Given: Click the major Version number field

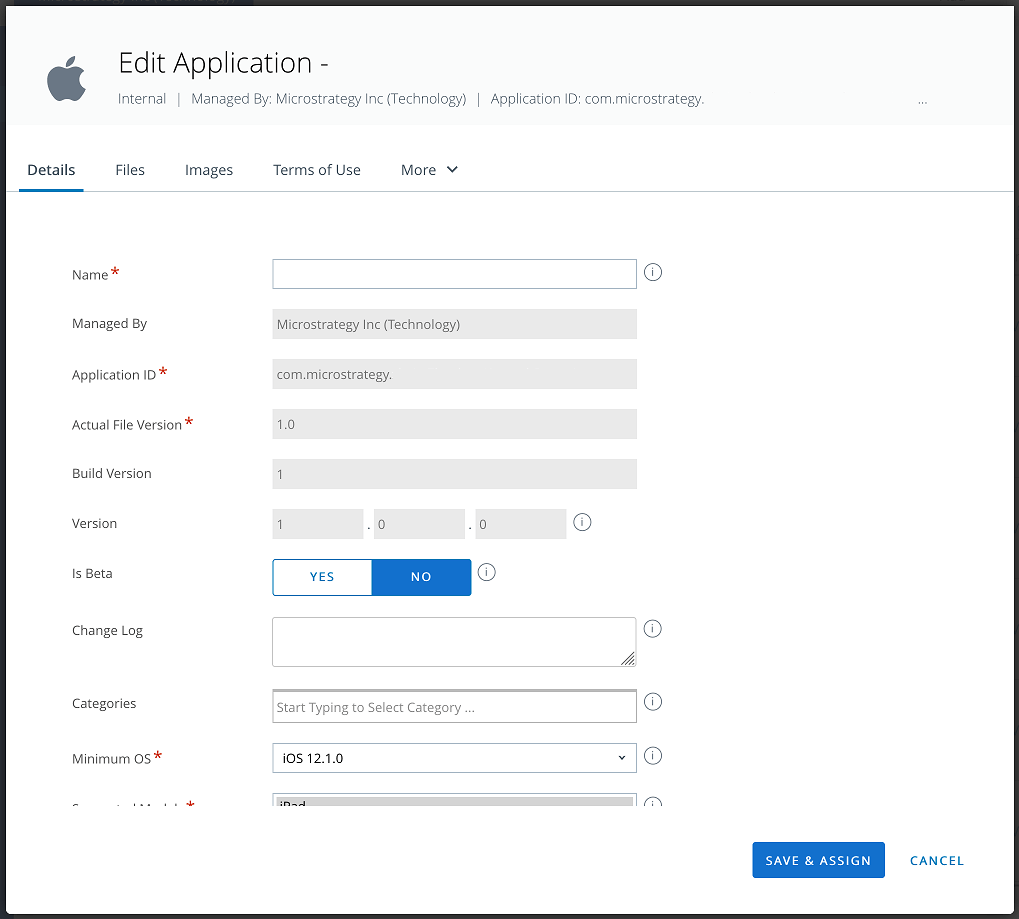Looking at the screenshot, I should click(x=318, y=524).
